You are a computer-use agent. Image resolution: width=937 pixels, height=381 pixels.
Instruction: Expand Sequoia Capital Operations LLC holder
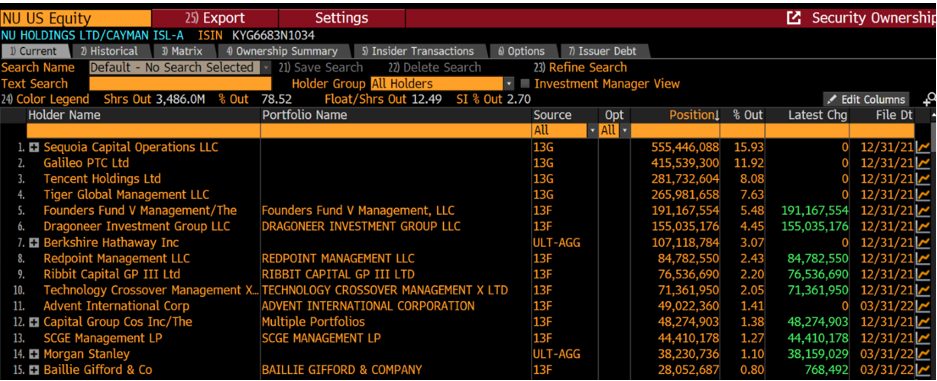point(34,147)
